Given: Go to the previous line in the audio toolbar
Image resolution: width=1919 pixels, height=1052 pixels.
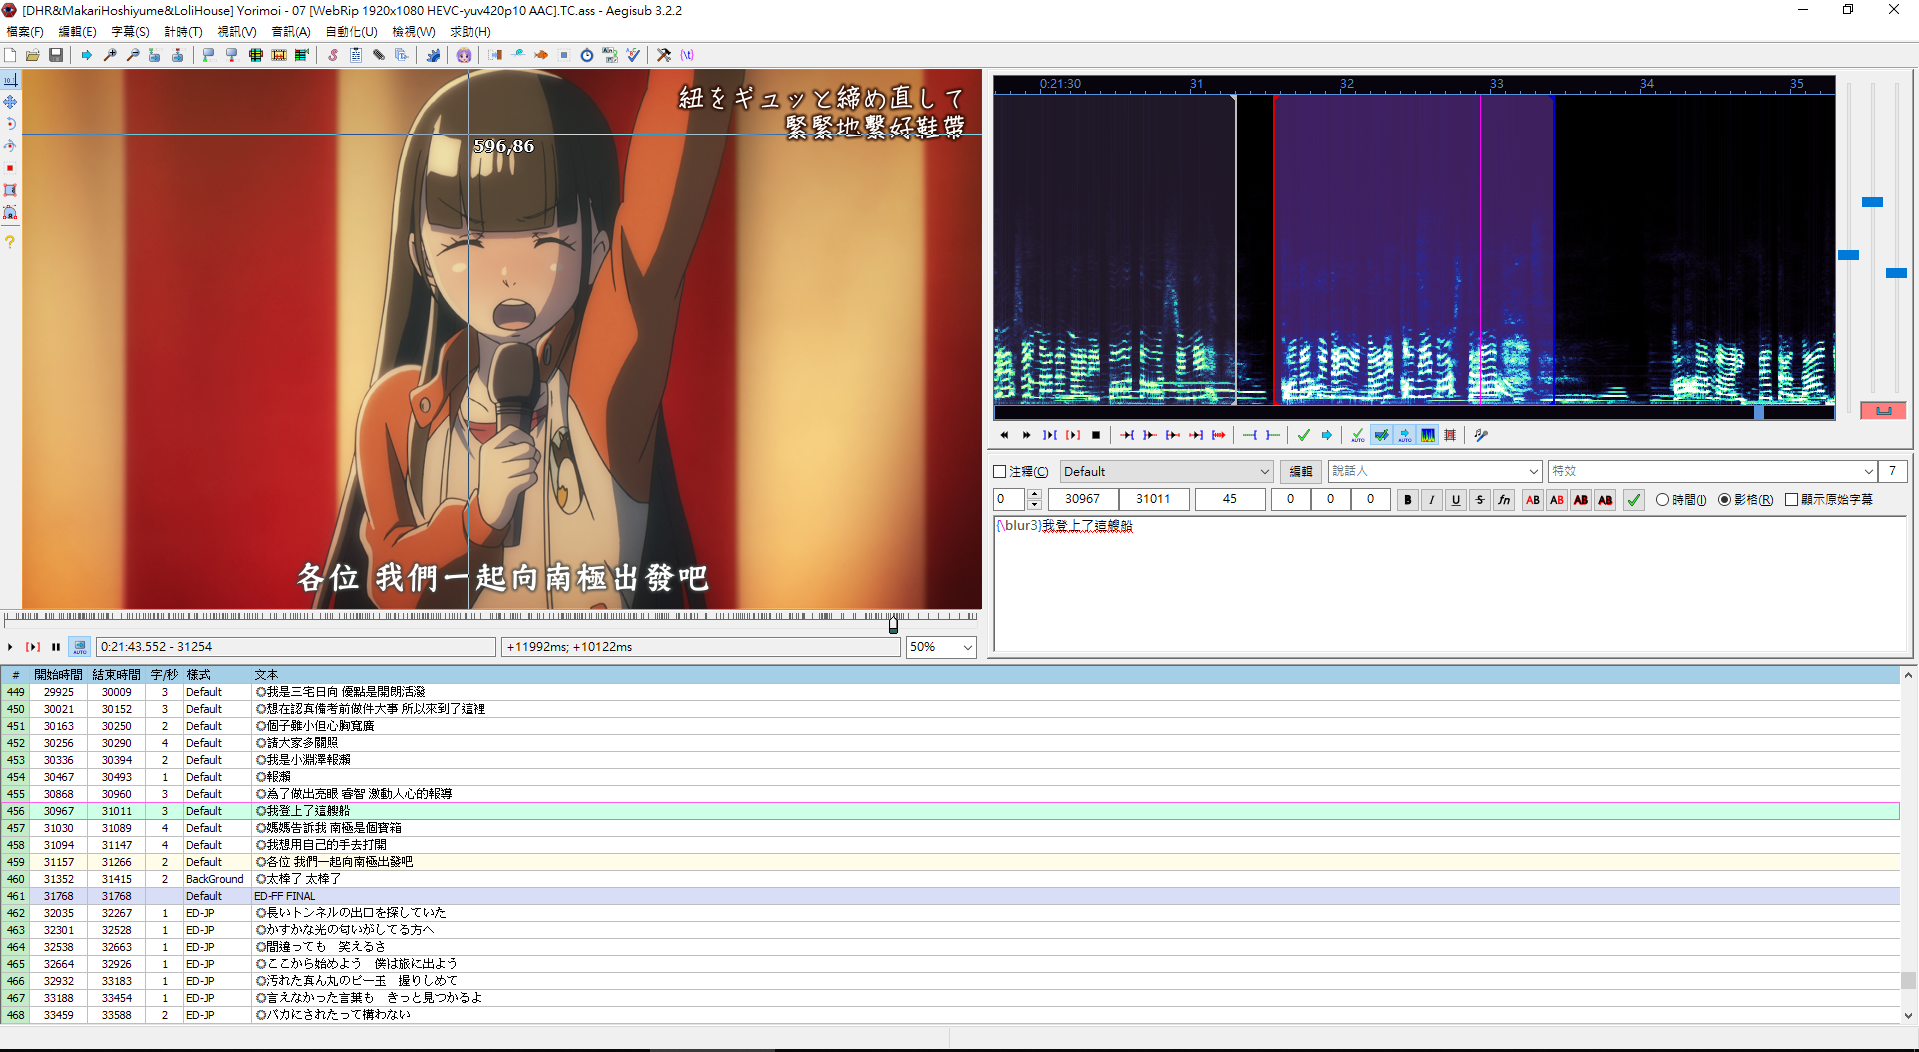Looking at the screenshot, I should point(1004,435).
